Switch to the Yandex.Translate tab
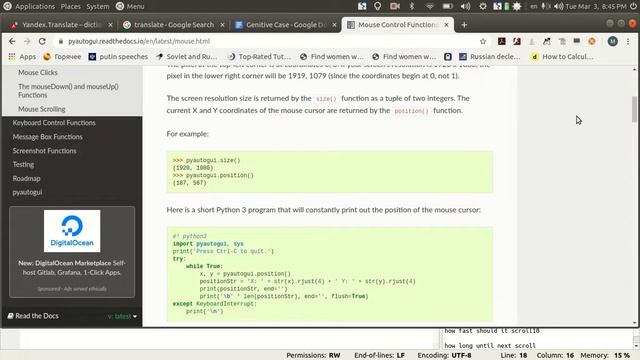 [61, 25]
